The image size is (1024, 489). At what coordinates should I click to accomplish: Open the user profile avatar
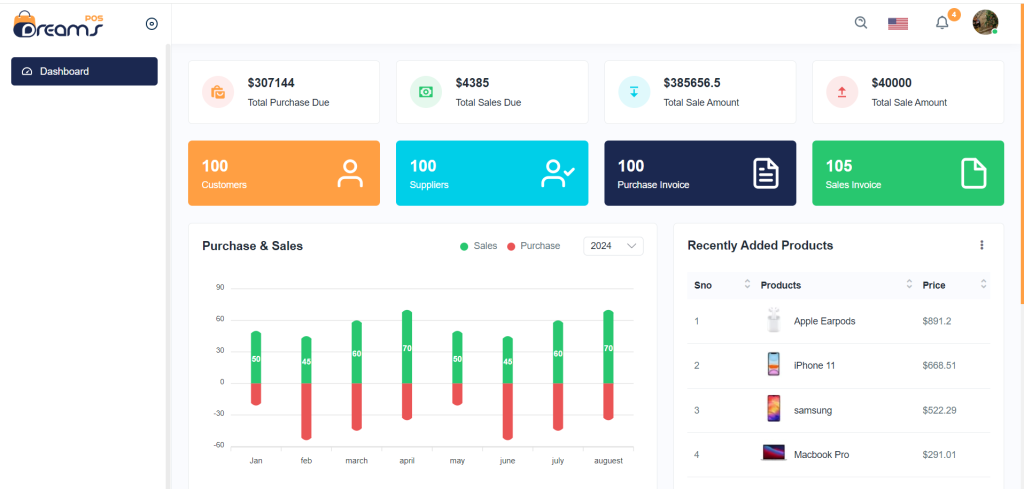tap(985, 22)
